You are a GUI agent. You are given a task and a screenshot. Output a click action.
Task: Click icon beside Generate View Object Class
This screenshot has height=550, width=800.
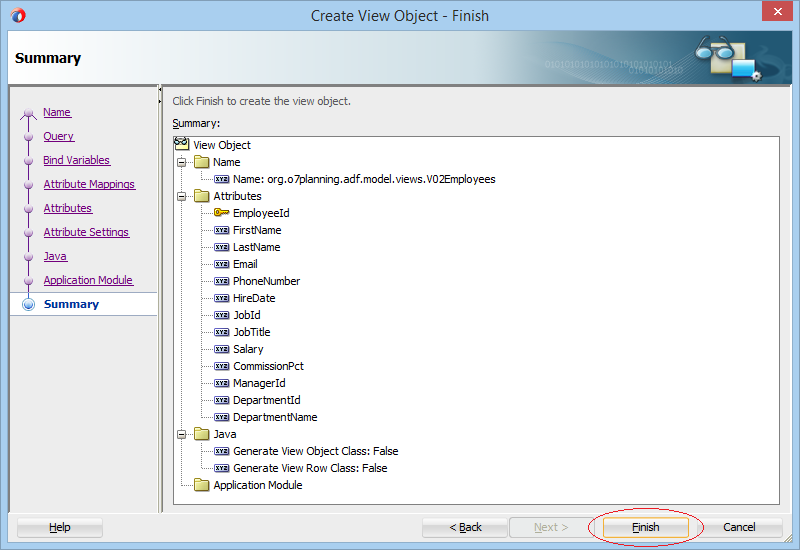click(221, 451)
